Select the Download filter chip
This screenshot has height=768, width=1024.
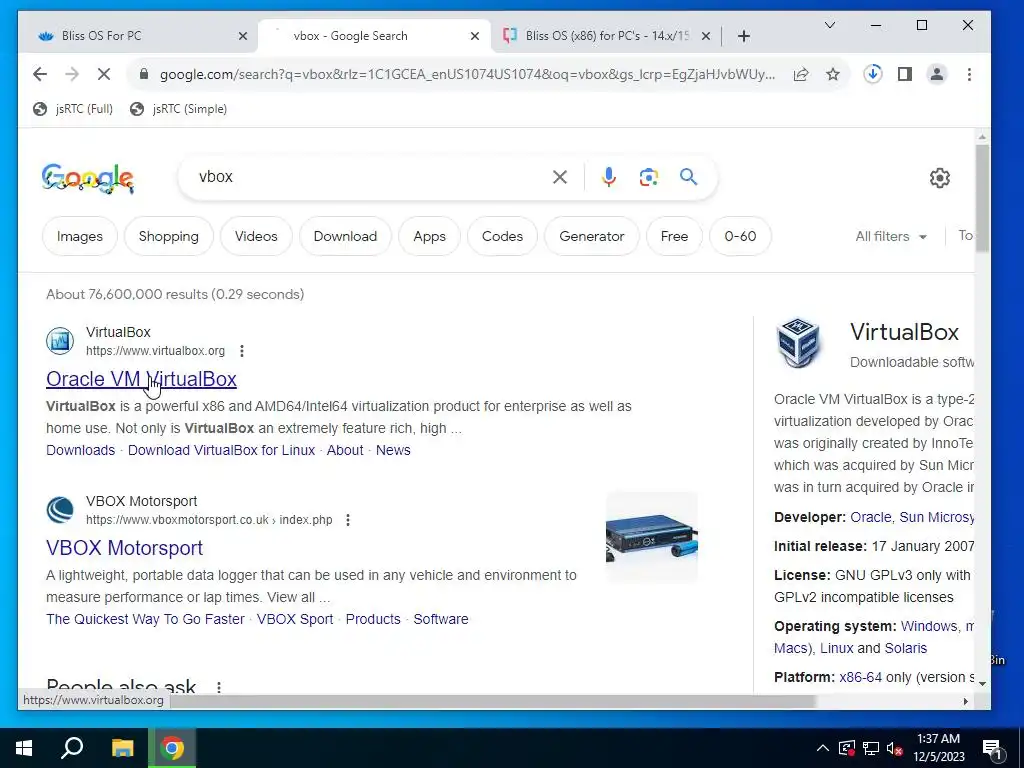point(345,236)
